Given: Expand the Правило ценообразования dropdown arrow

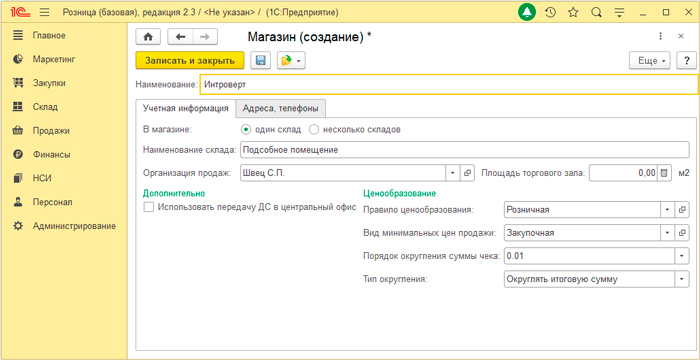Looking at the screenshot, I should [667, 209].
